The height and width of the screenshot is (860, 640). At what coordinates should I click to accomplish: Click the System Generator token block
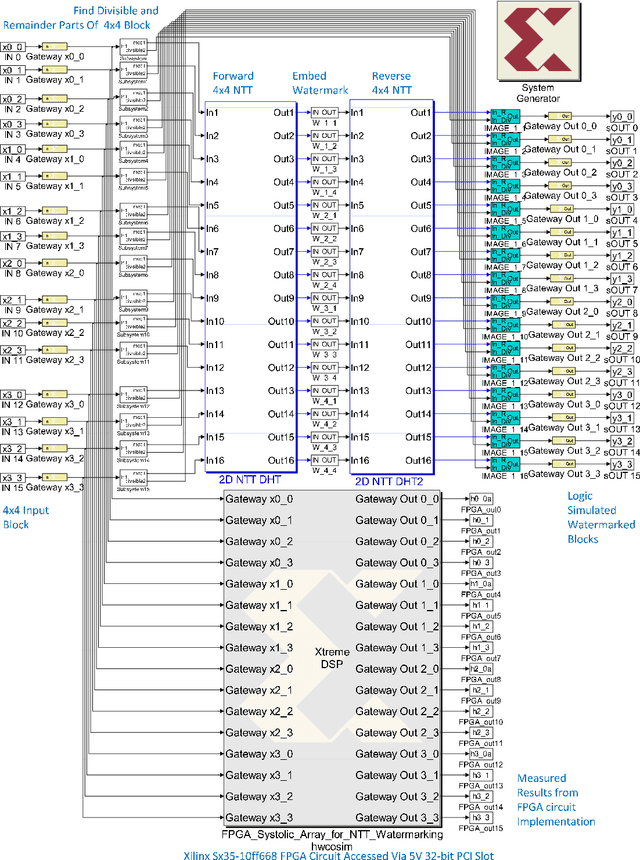point(538,43)
